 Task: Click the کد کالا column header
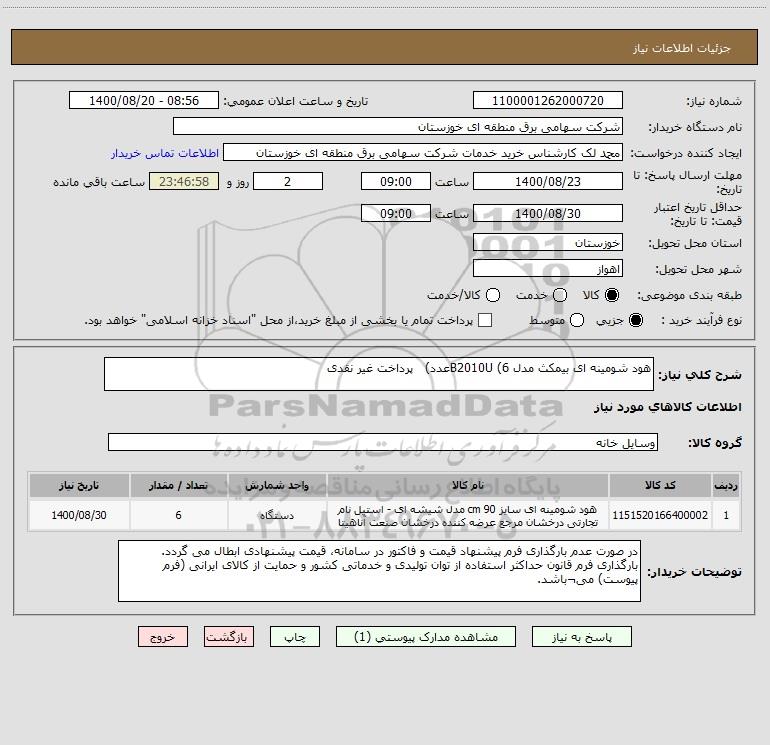pos(660,485)
